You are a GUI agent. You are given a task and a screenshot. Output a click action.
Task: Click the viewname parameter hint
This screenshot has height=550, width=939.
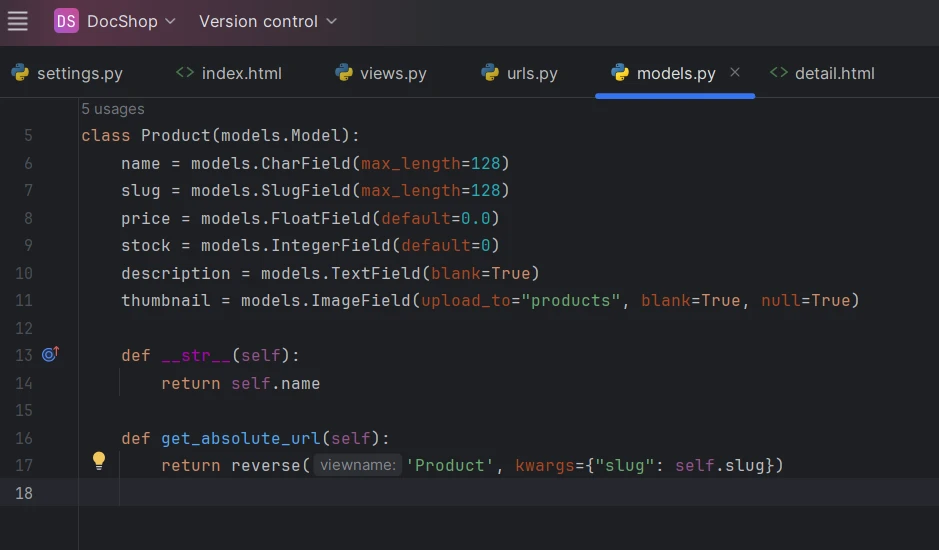pyautogui.click(x=357, y=465)
